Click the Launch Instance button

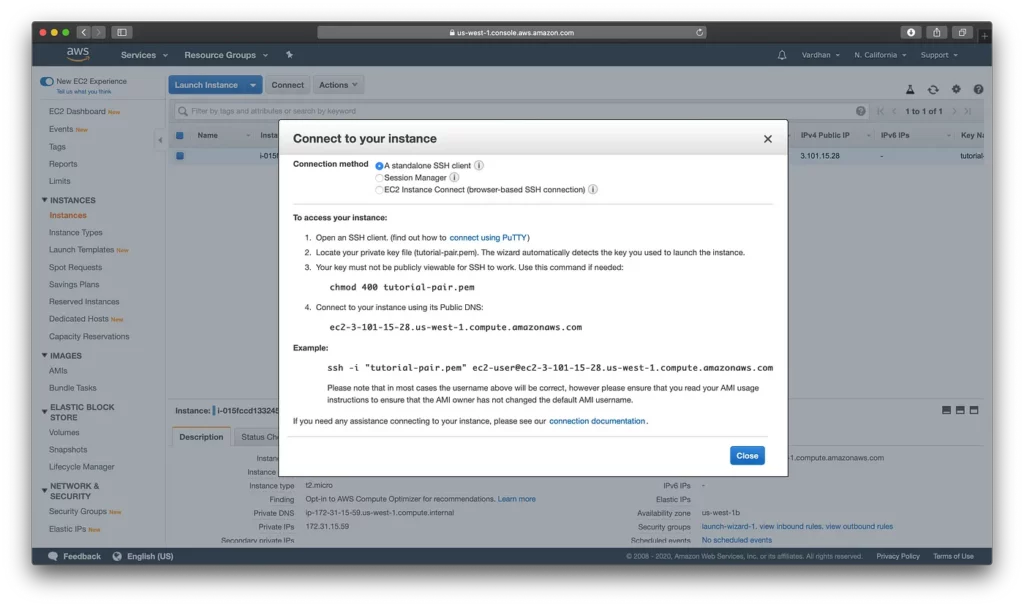tap(206, 85)
